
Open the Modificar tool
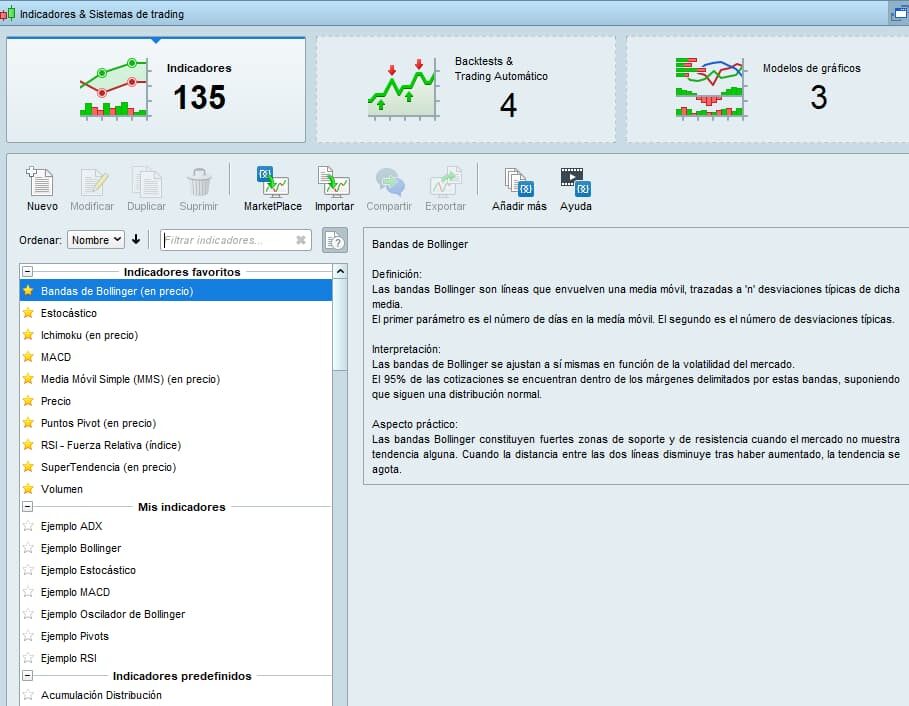click(93, 188)
